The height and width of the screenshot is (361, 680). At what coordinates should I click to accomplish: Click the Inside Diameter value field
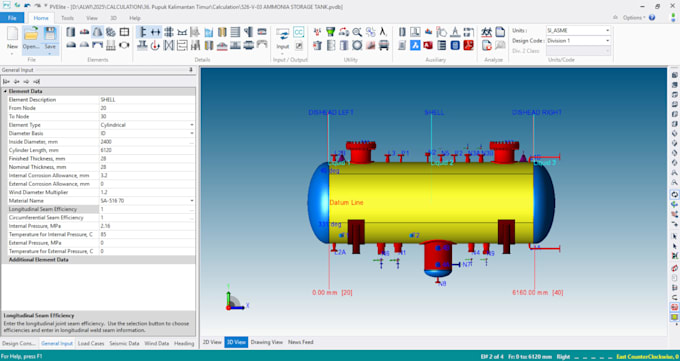[147, 142]
